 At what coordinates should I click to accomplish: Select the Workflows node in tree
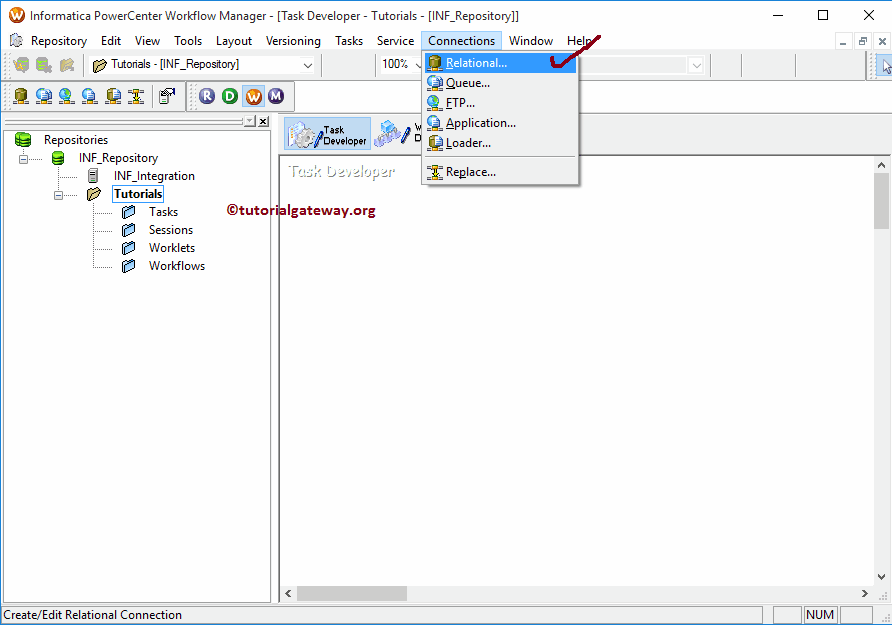(177, 266)
